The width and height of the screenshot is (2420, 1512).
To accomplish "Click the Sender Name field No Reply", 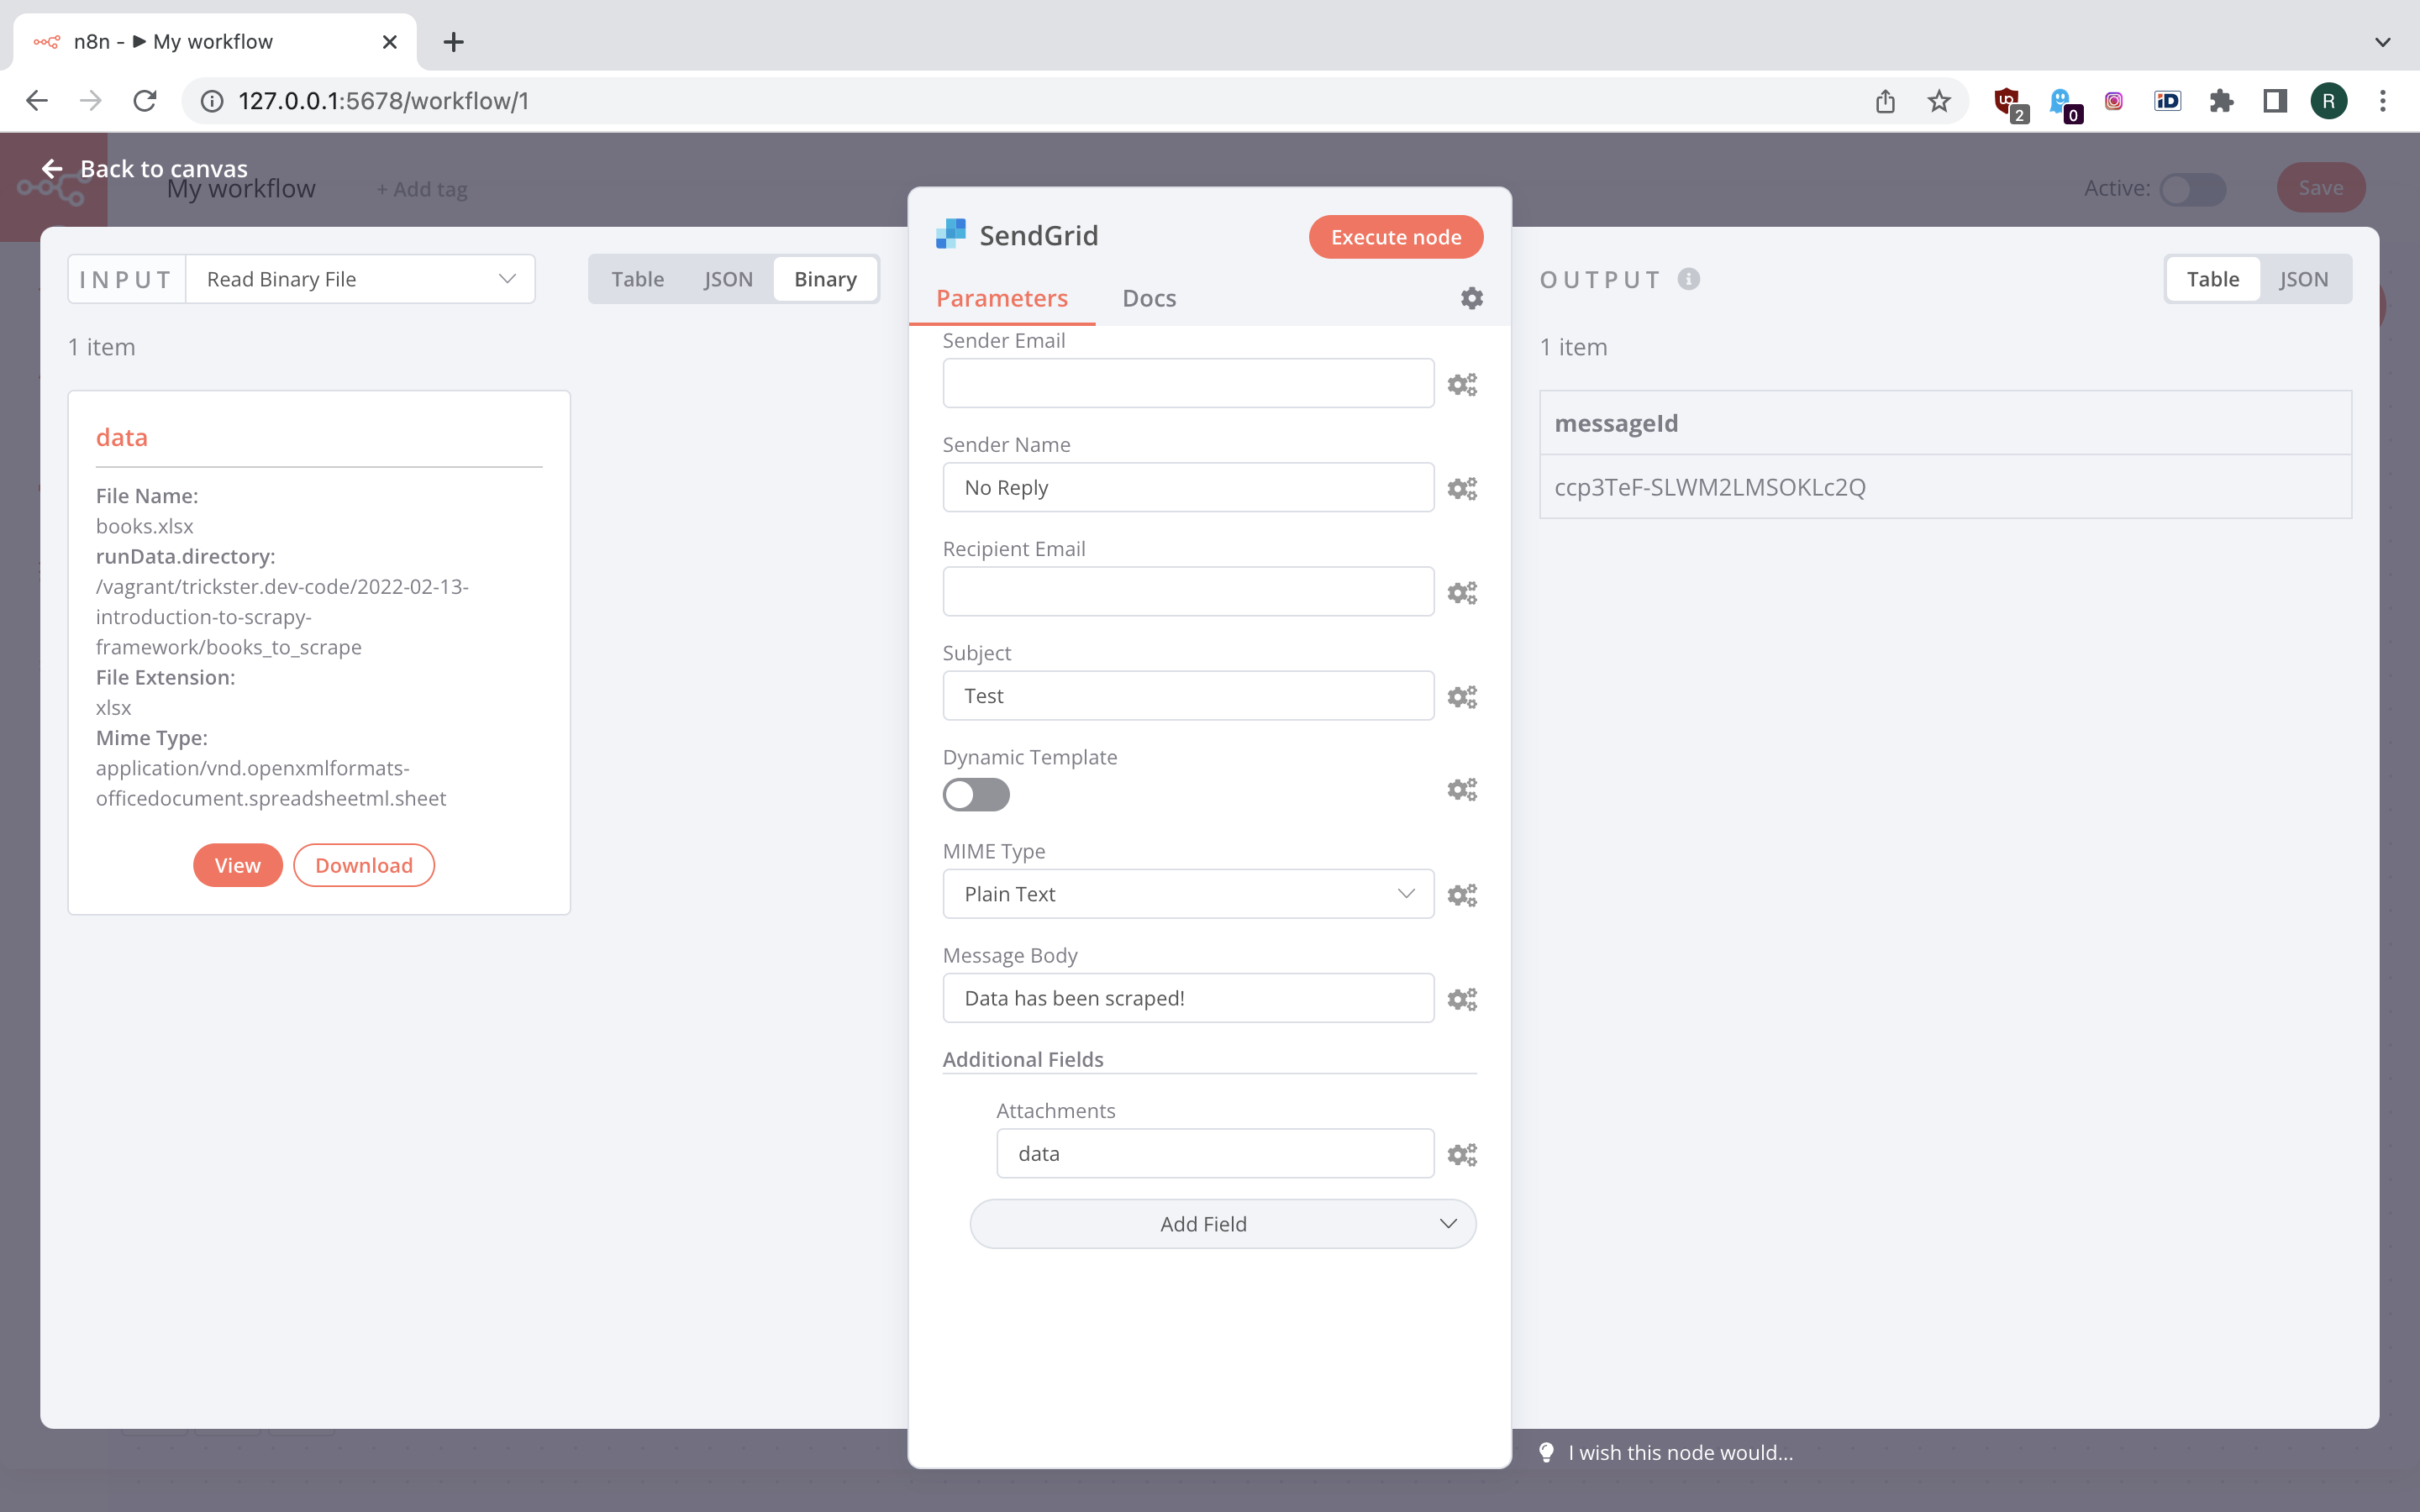I will [1188, 487].
